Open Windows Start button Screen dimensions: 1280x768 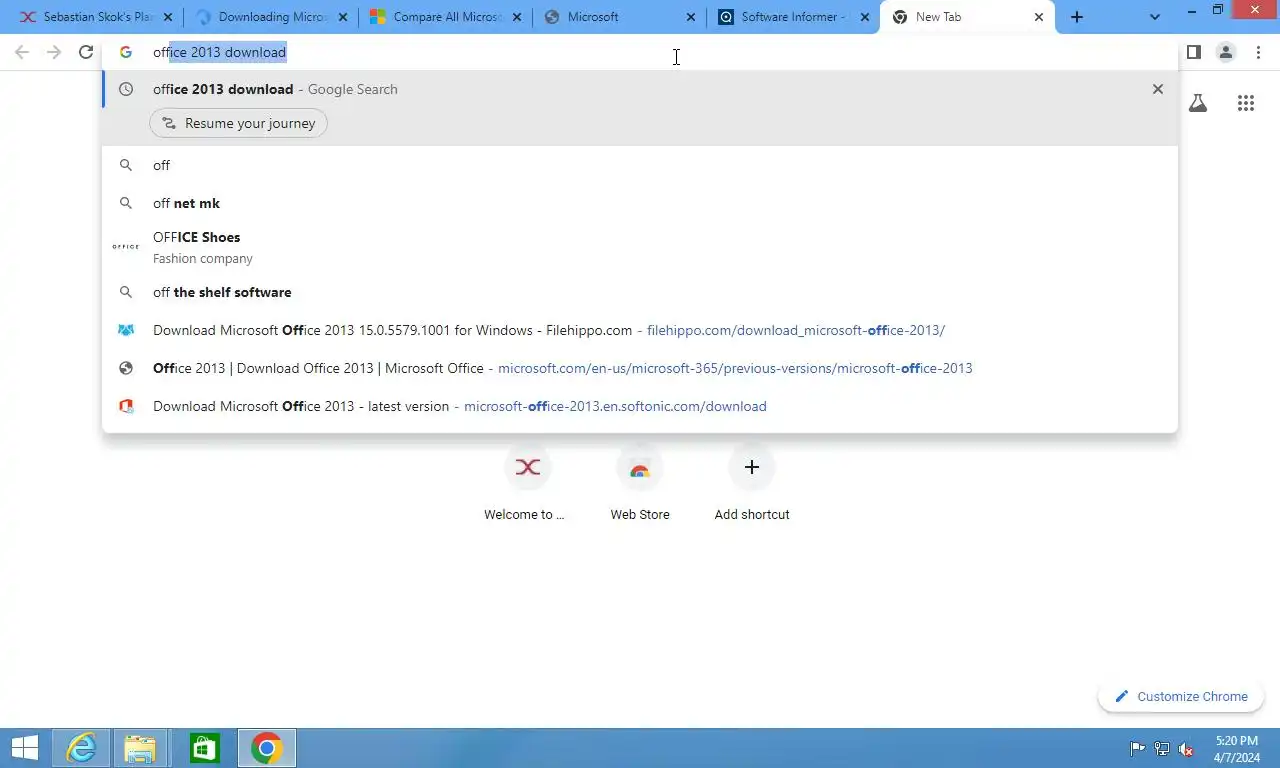[24, 748]
